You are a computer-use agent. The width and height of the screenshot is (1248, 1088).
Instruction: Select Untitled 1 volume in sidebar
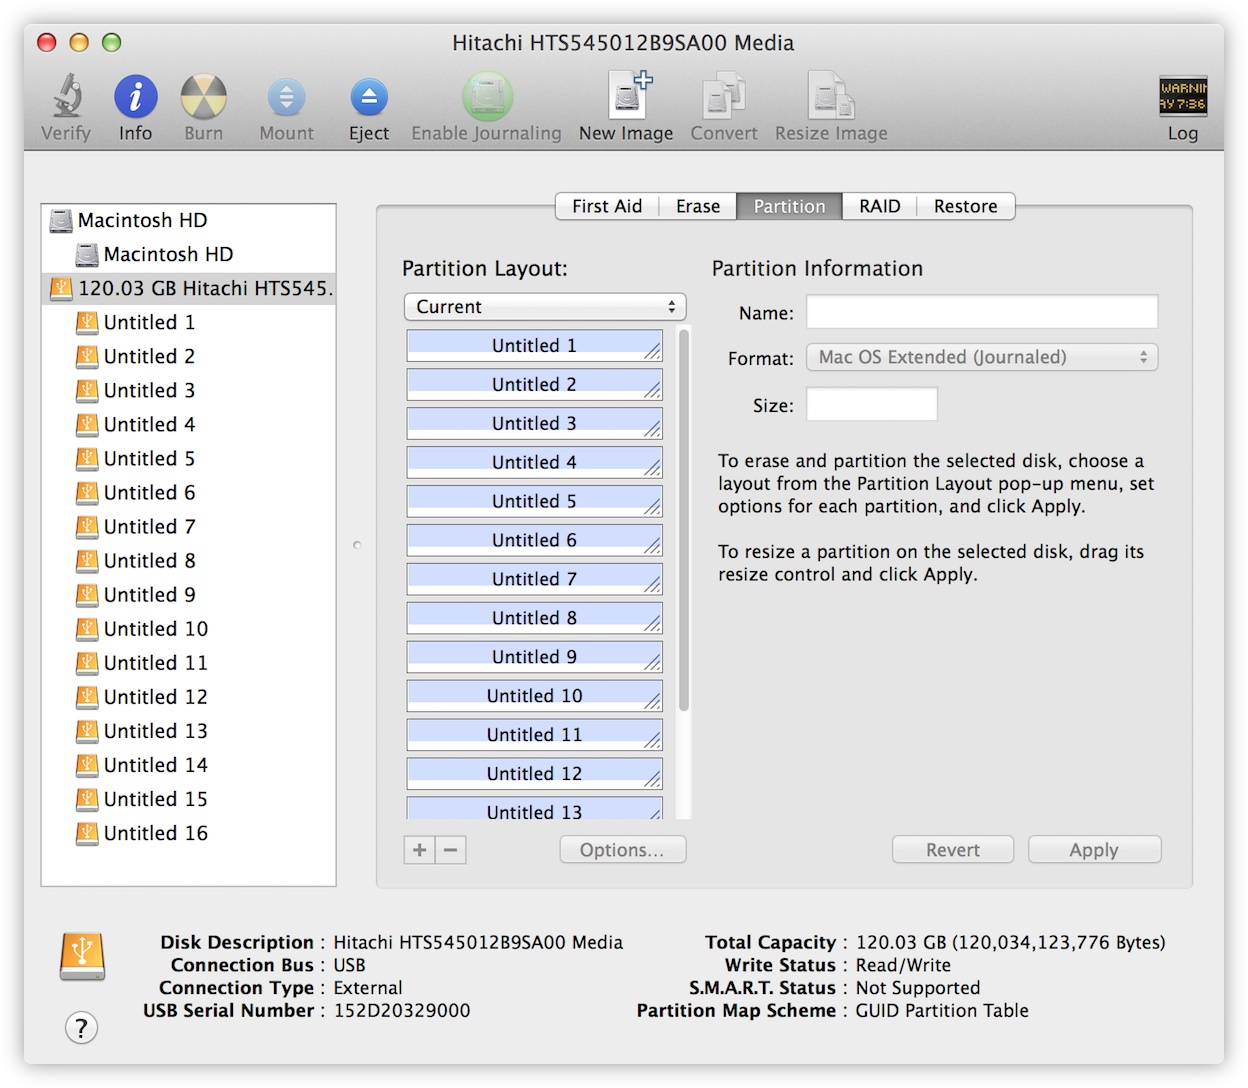(x=188, y=322)
